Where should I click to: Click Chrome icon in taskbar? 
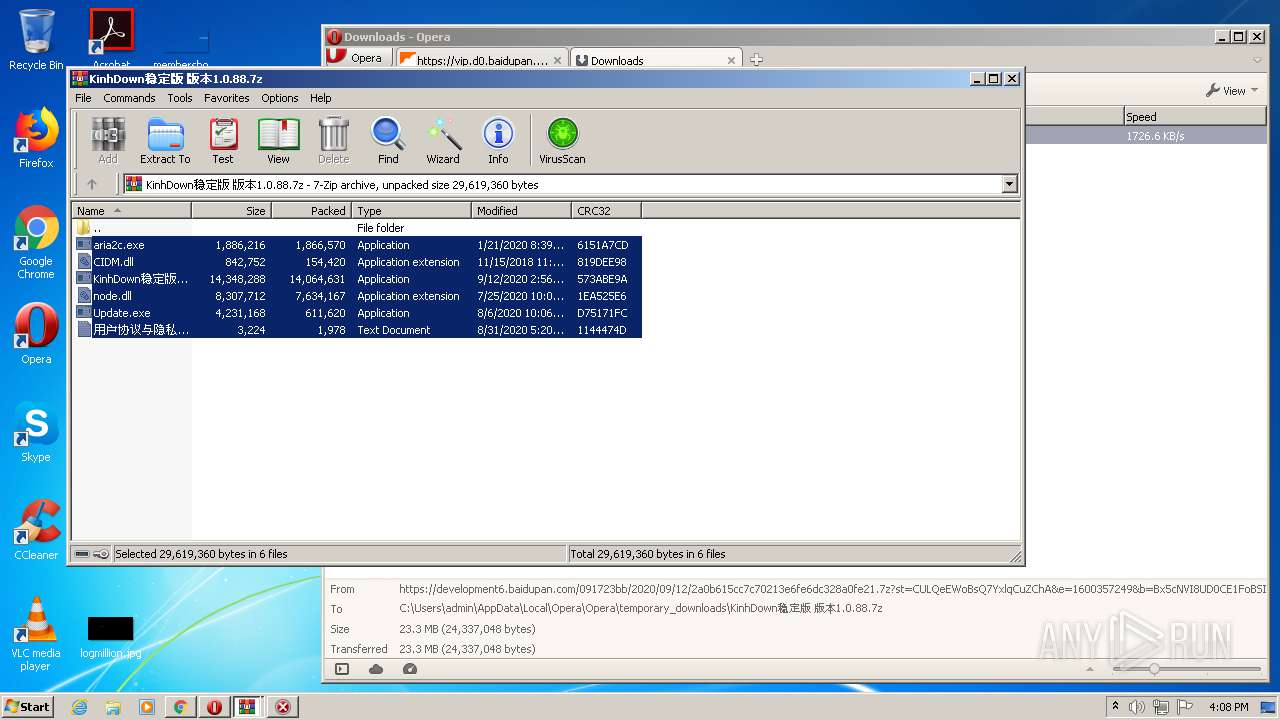tap(180, 707)
